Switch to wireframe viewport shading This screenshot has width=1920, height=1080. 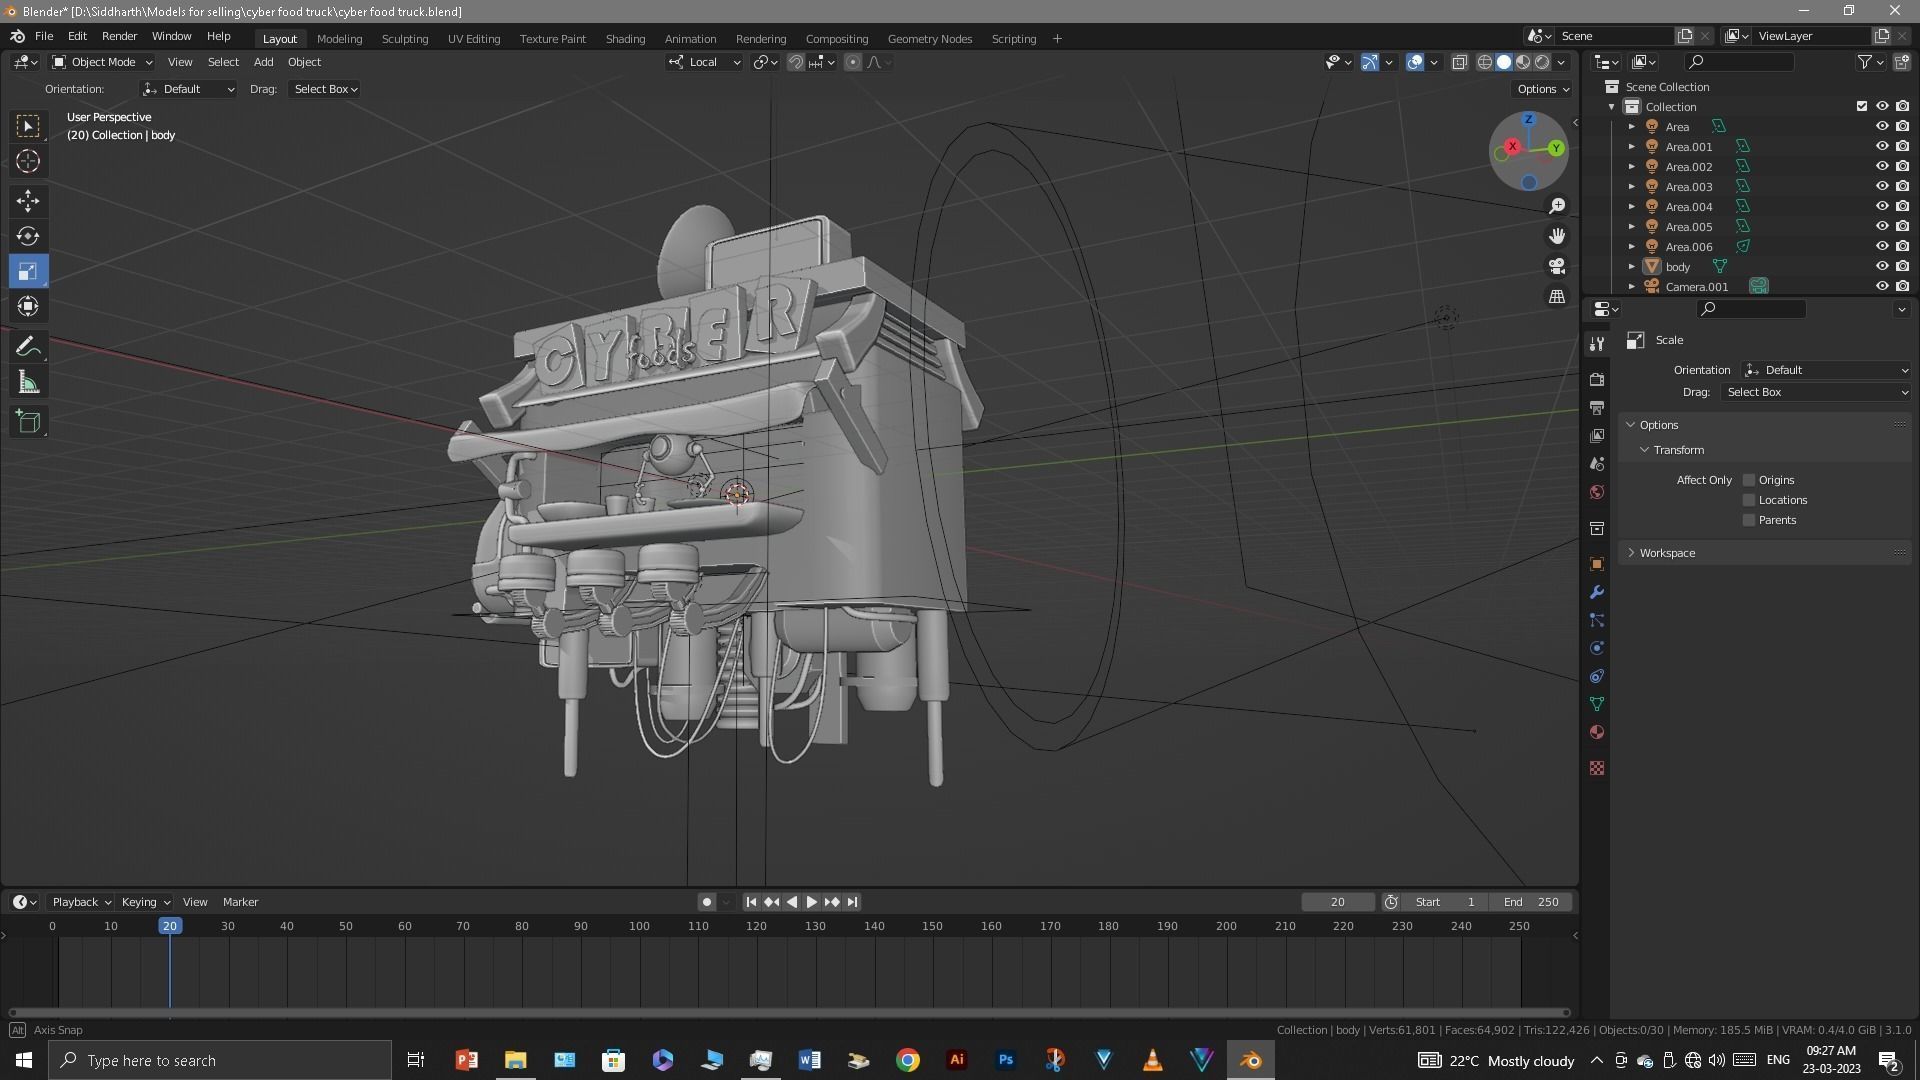click(x=1485, y=62)
